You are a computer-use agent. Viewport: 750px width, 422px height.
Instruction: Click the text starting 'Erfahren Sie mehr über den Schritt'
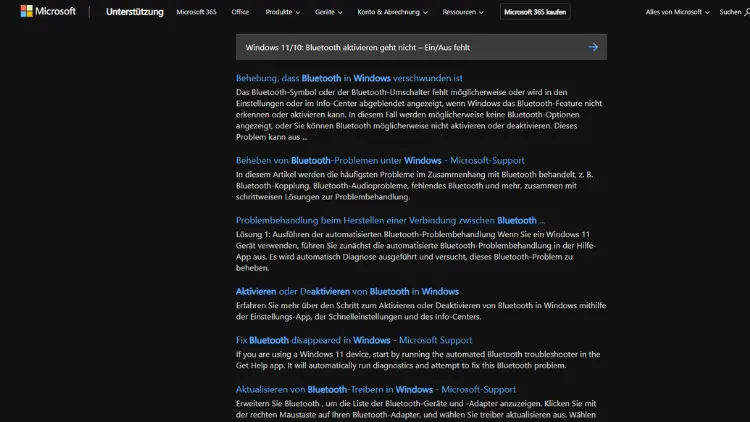pos(421,311)
